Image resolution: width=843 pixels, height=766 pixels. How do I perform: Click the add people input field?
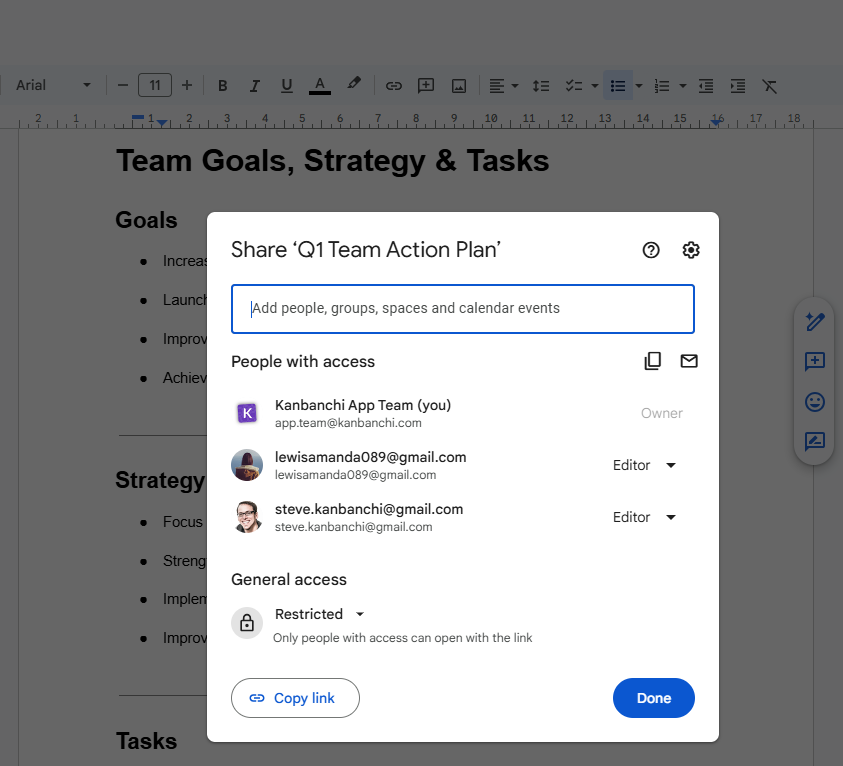click(462, 309)
